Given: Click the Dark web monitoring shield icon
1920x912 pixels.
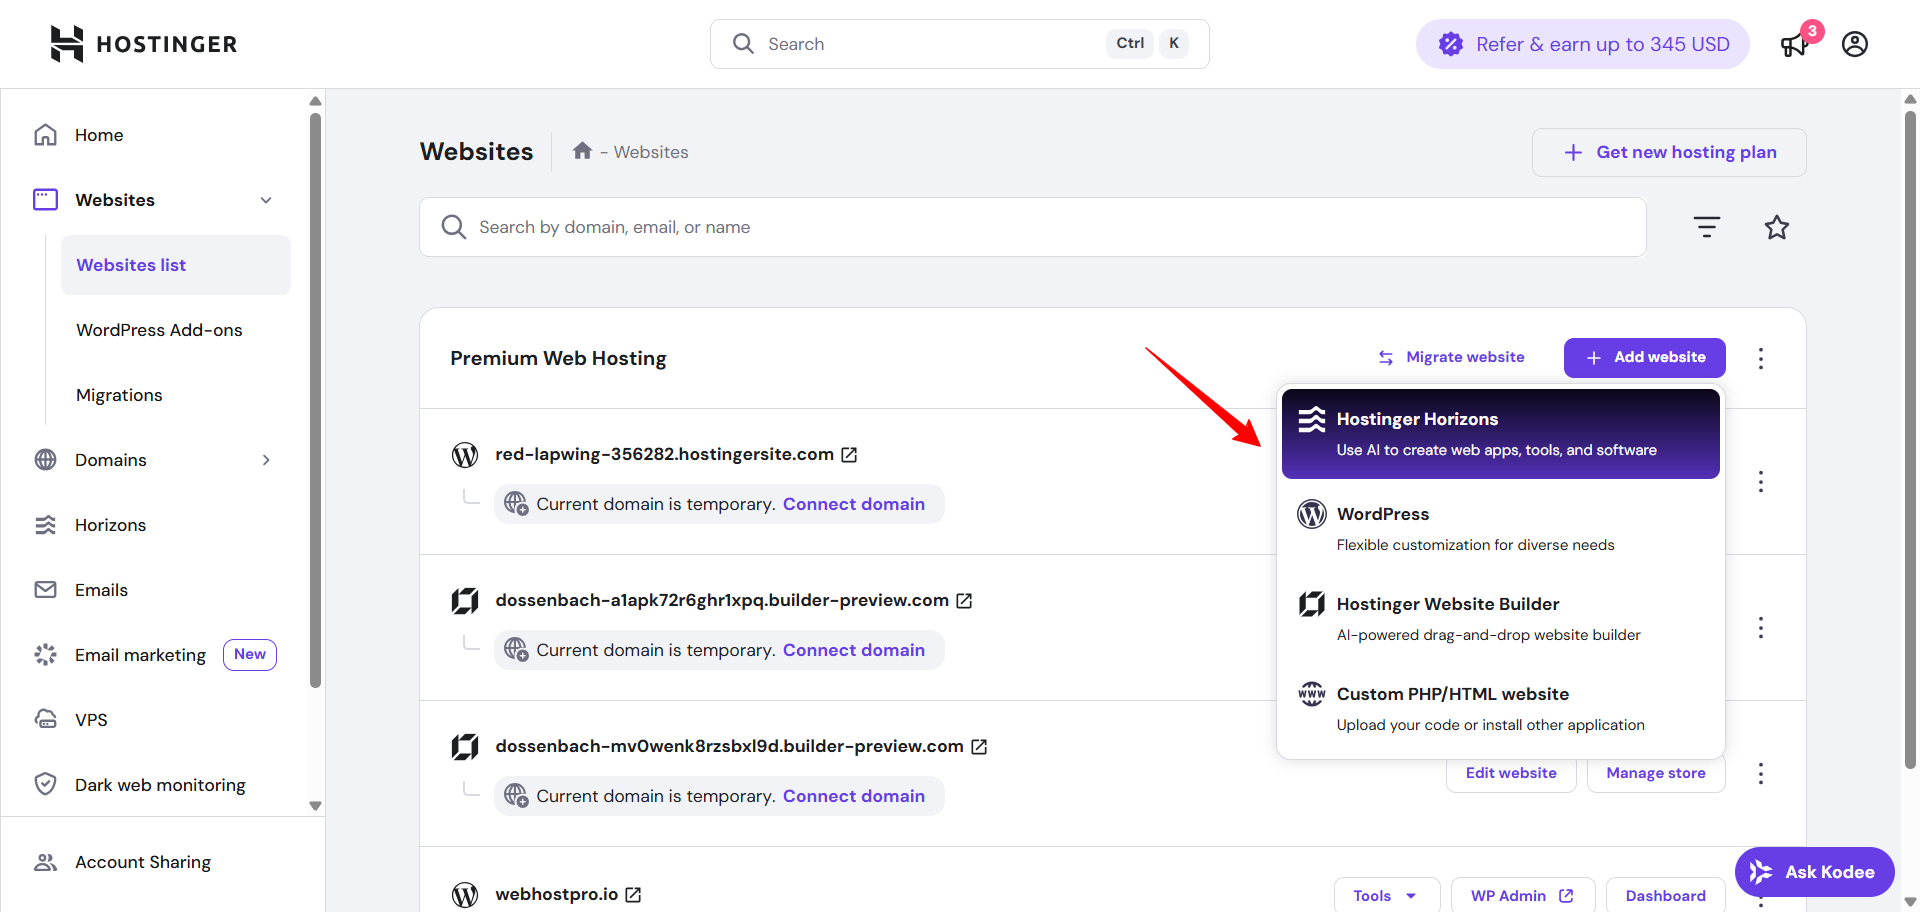Looking at the screenshot, I should tap(46, 785).
